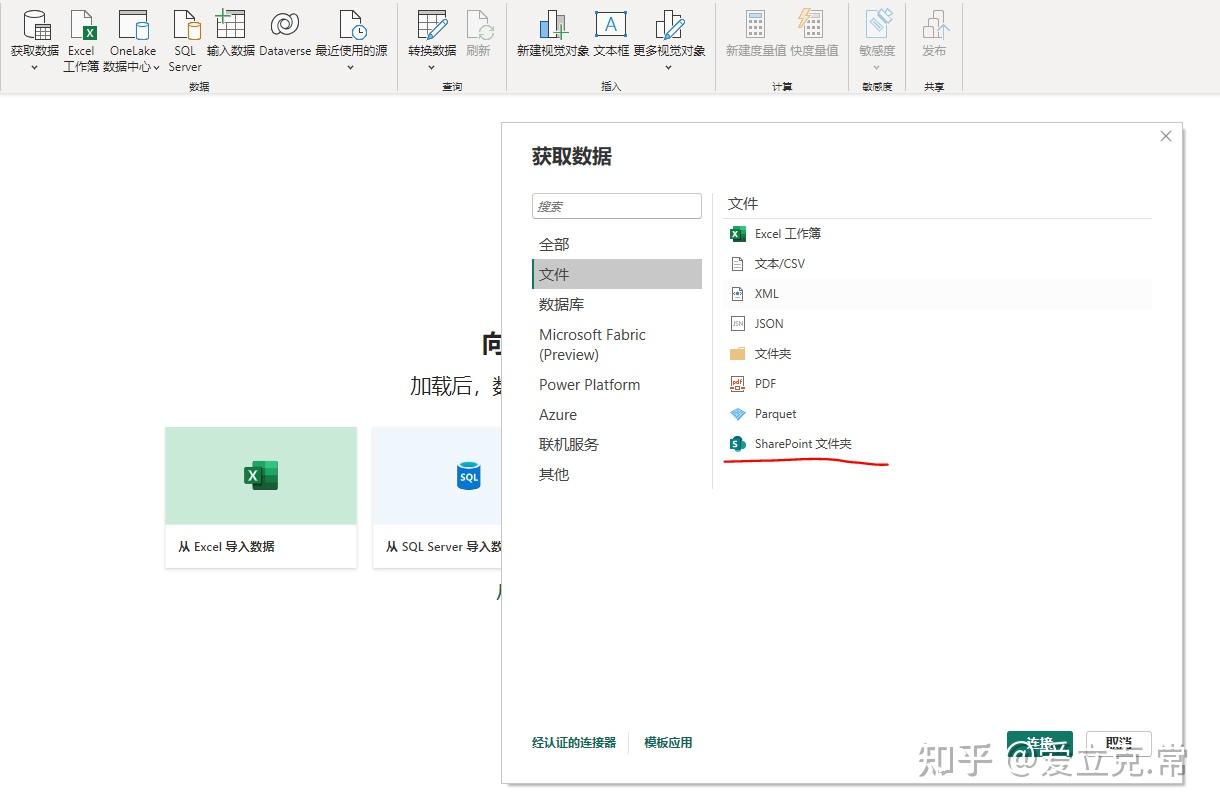Screen dimensions: 1220x808
Task: Choose the SharePoint 文件夹 connector
Action: click(x=801, y=443)
